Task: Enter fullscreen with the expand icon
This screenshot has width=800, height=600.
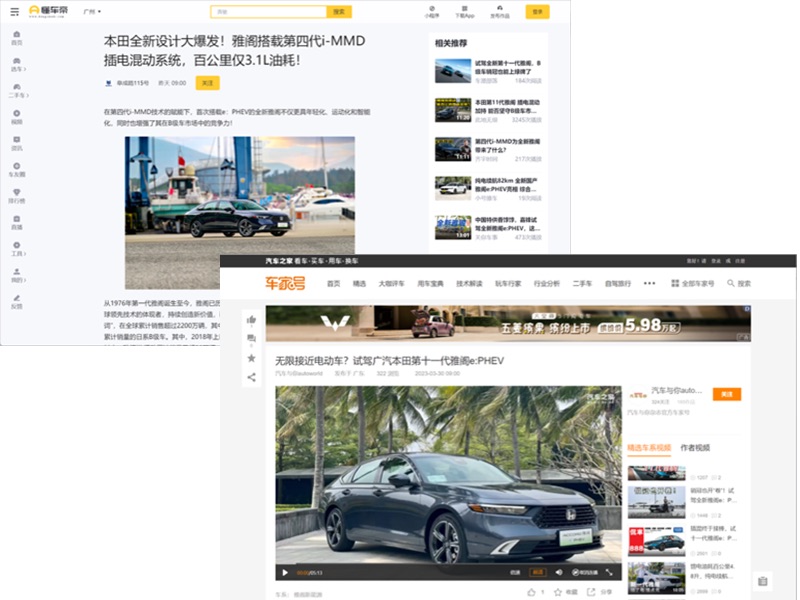Action: (609, 572)
